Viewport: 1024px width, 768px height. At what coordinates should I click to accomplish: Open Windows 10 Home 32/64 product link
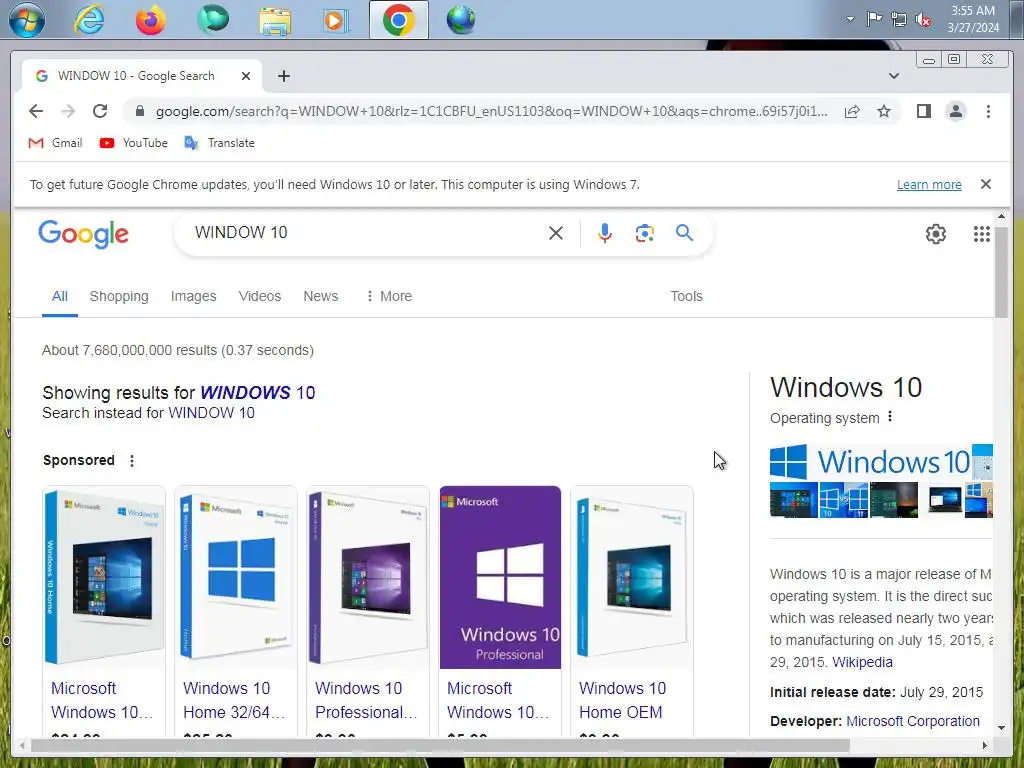(x=234, y=700)
